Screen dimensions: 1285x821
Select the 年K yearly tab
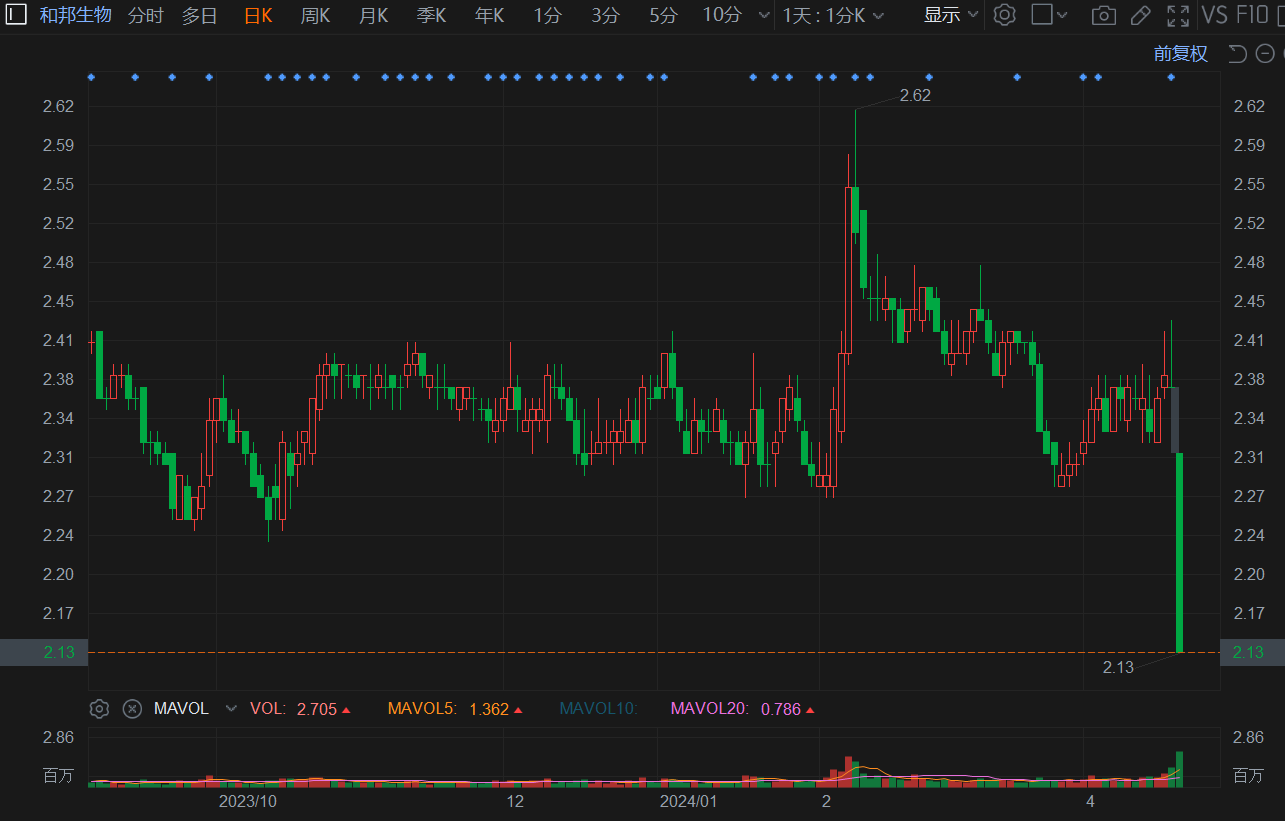(489, 15)
